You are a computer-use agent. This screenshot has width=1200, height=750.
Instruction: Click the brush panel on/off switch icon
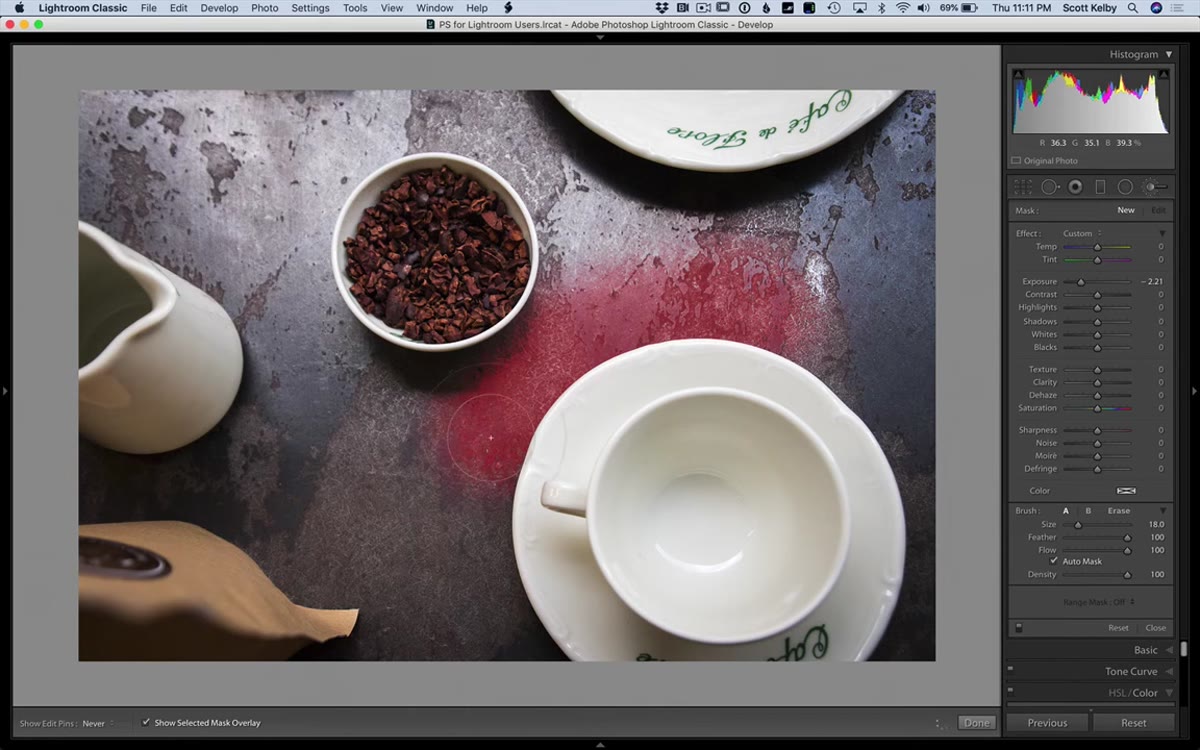[x=1018, y=628]
